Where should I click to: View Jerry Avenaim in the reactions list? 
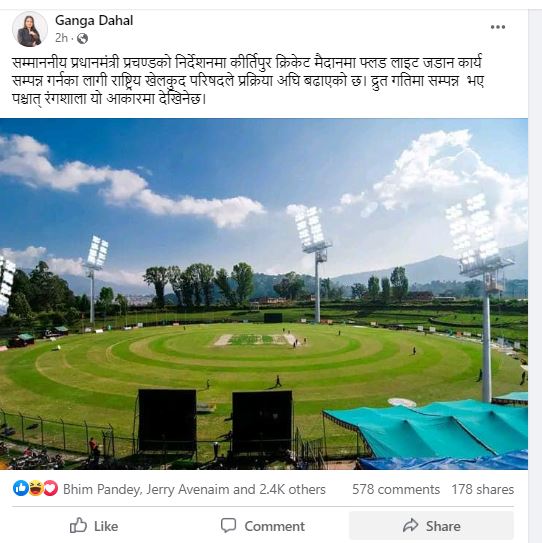pos(187,489)
